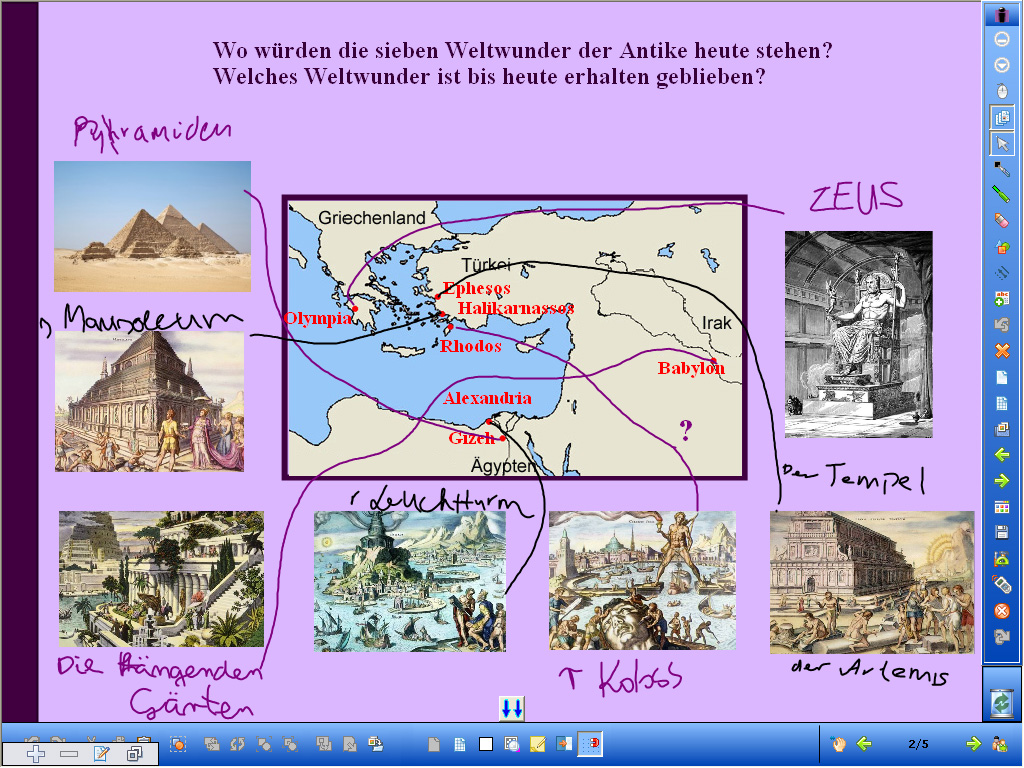
Task: Click the recycle bin icon
Action: (1002, 703)
